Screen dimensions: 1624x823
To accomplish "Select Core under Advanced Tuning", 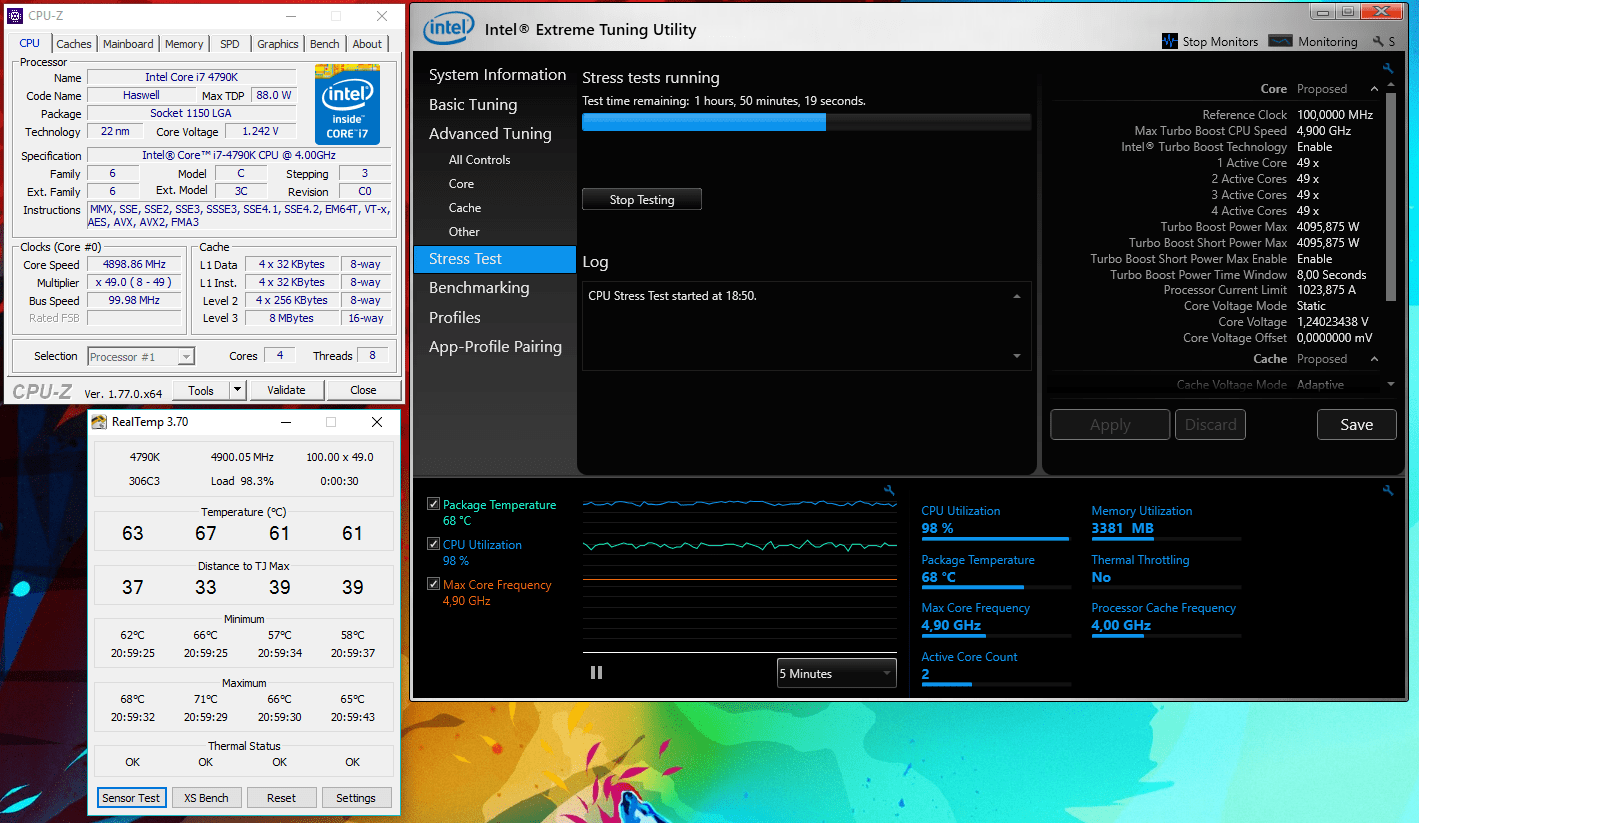I will (461, 184).
